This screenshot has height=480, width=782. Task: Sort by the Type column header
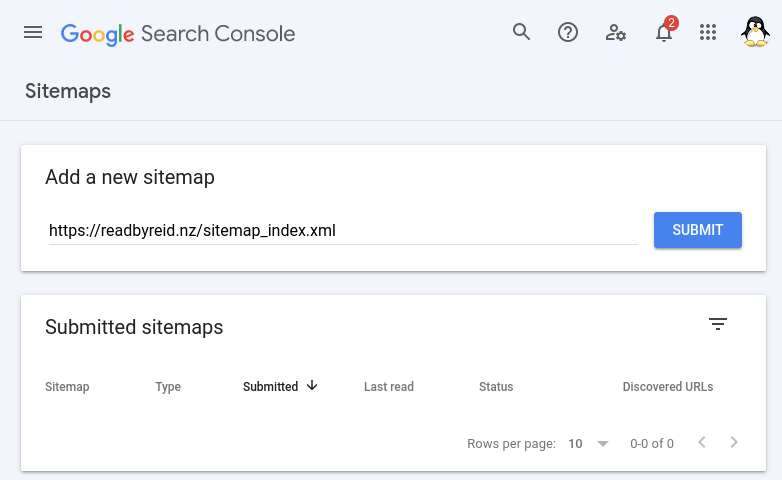point(168,387)
